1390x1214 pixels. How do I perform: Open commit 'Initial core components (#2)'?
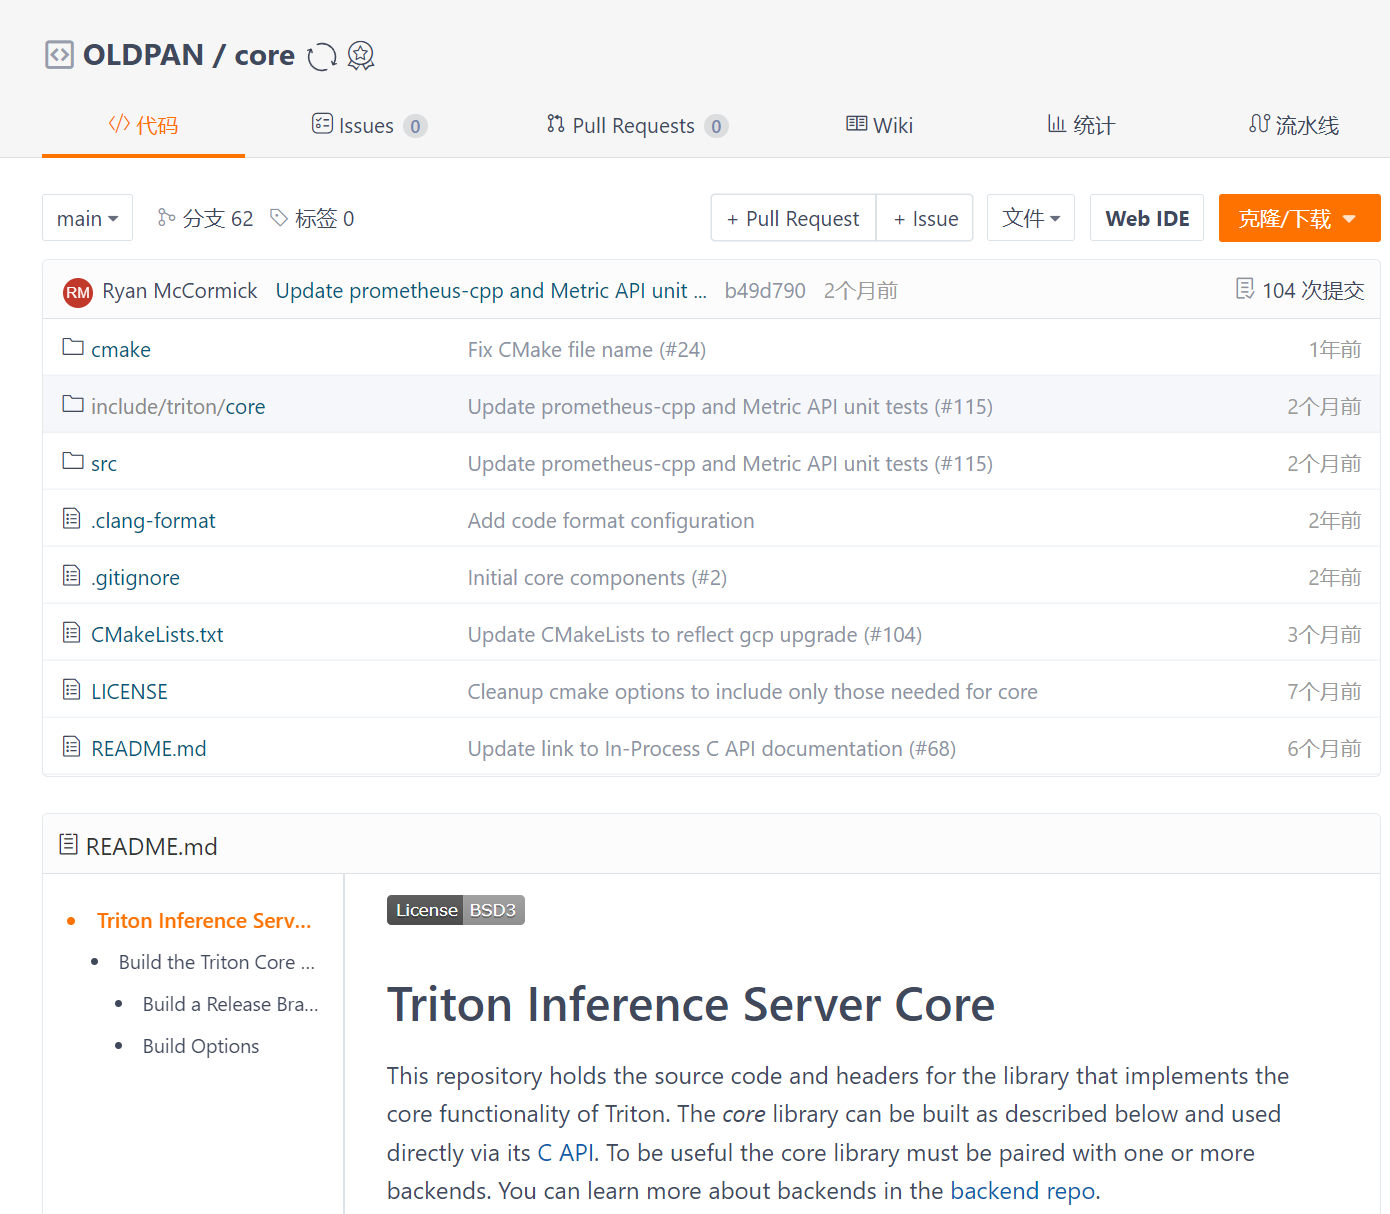[597, 578]
